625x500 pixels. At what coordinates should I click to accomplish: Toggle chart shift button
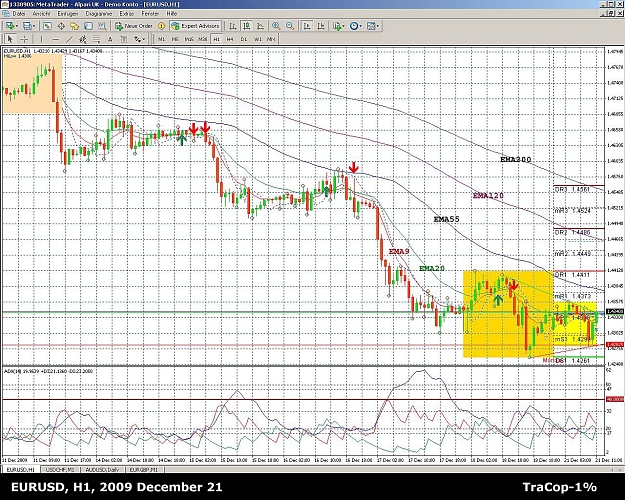pyautogui.click(x=320, y=26)
